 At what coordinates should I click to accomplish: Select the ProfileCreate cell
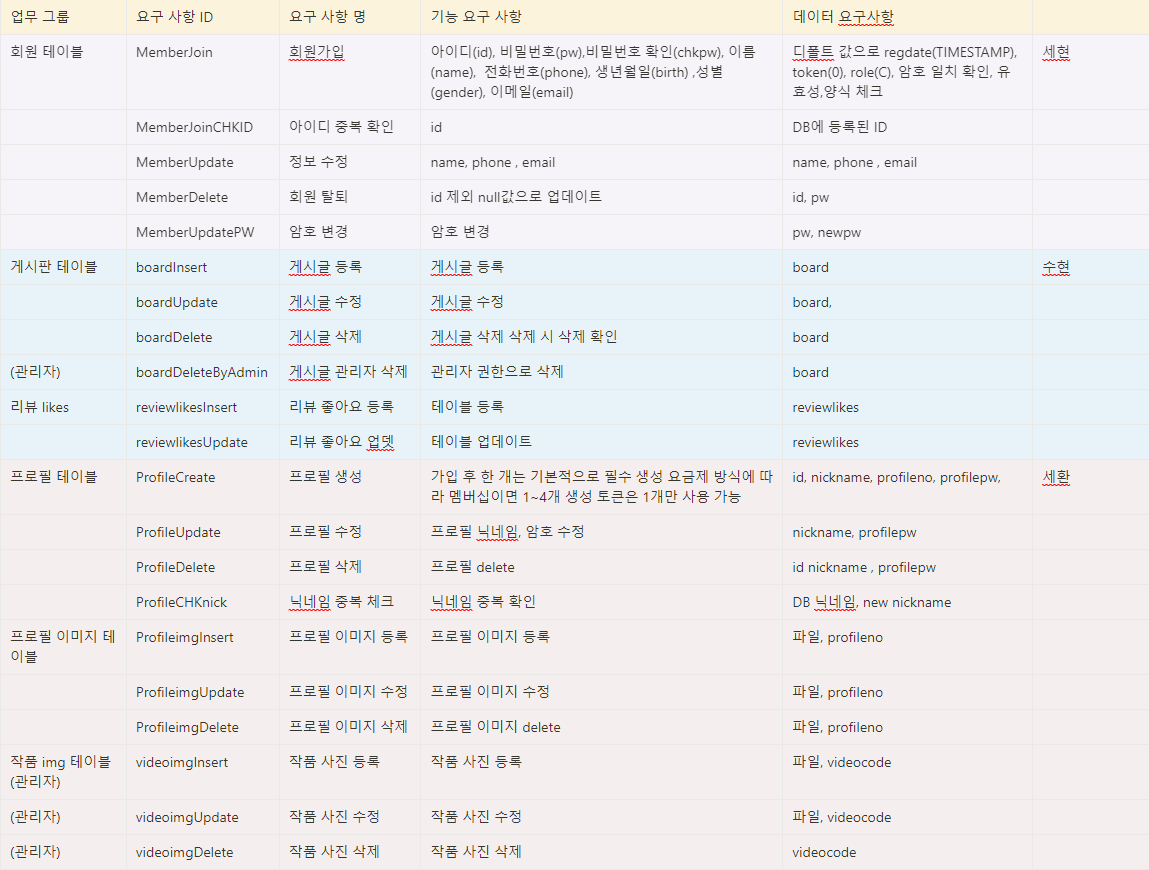(x=202, y=487)
